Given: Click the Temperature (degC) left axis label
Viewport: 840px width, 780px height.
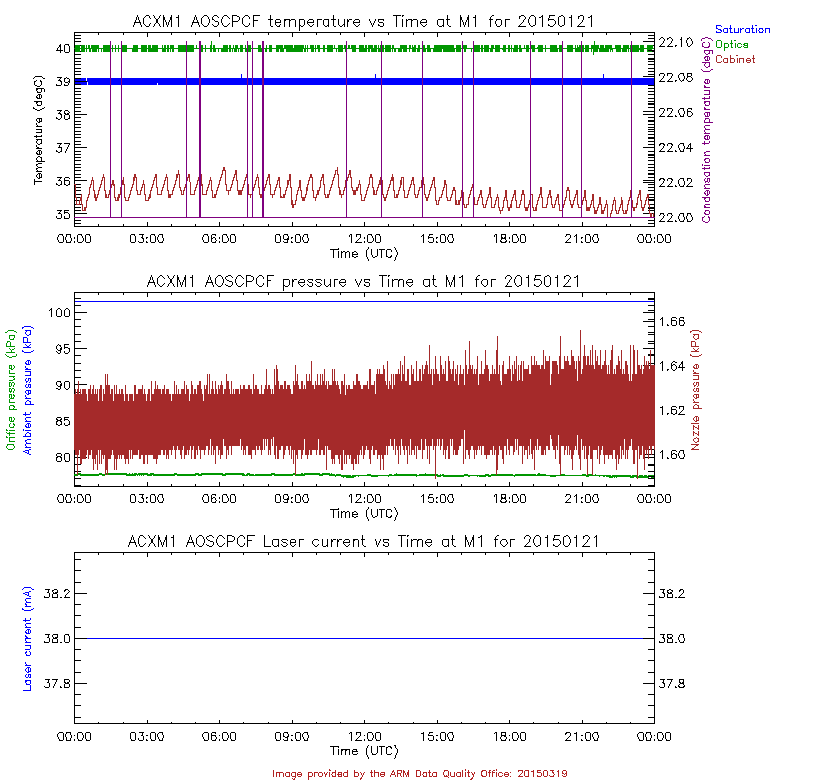Looking at the screenshot, I should tap(39, 130).
